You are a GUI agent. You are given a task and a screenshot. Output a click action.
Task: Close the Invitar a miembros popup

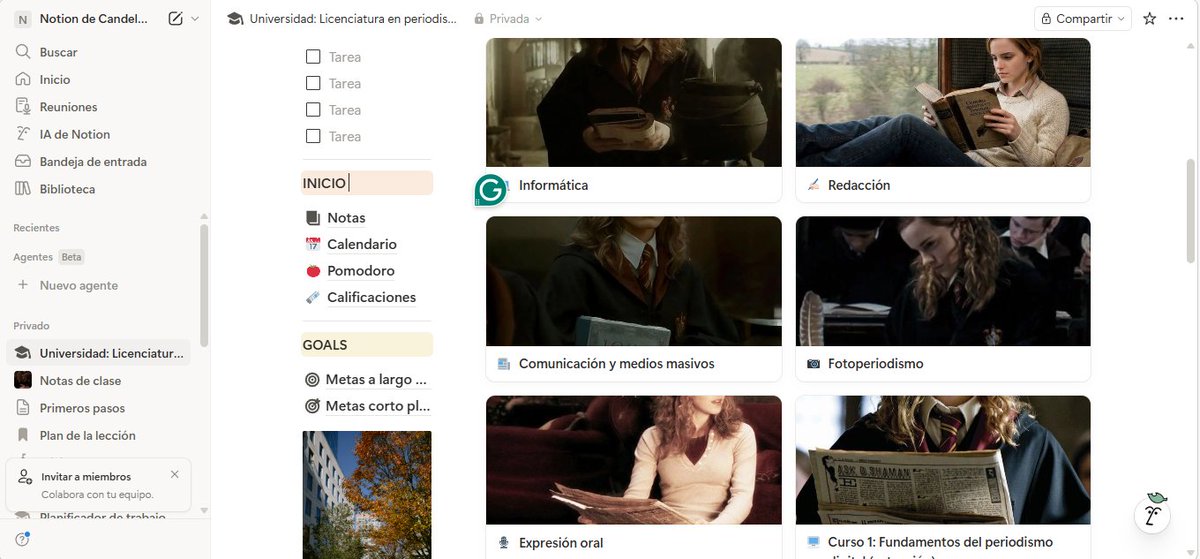click(x=175, y=475)
